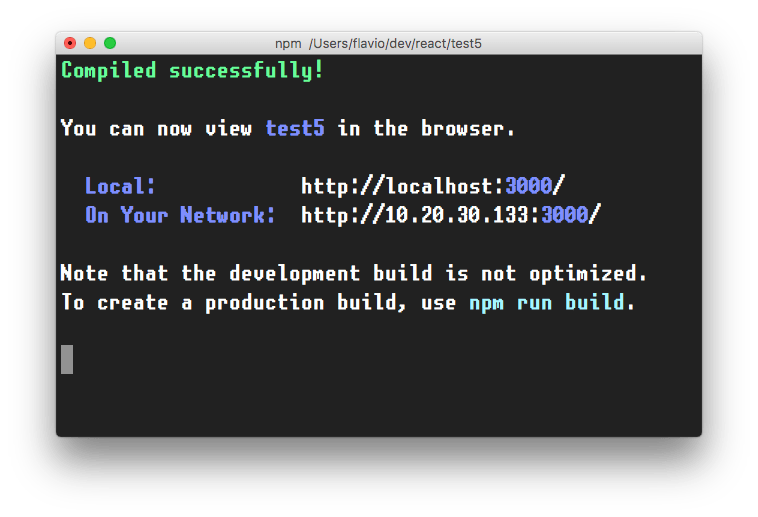Click the "npm run build" command text
Viewport: 758px width, 517px height.
click(x=547, y=303)
